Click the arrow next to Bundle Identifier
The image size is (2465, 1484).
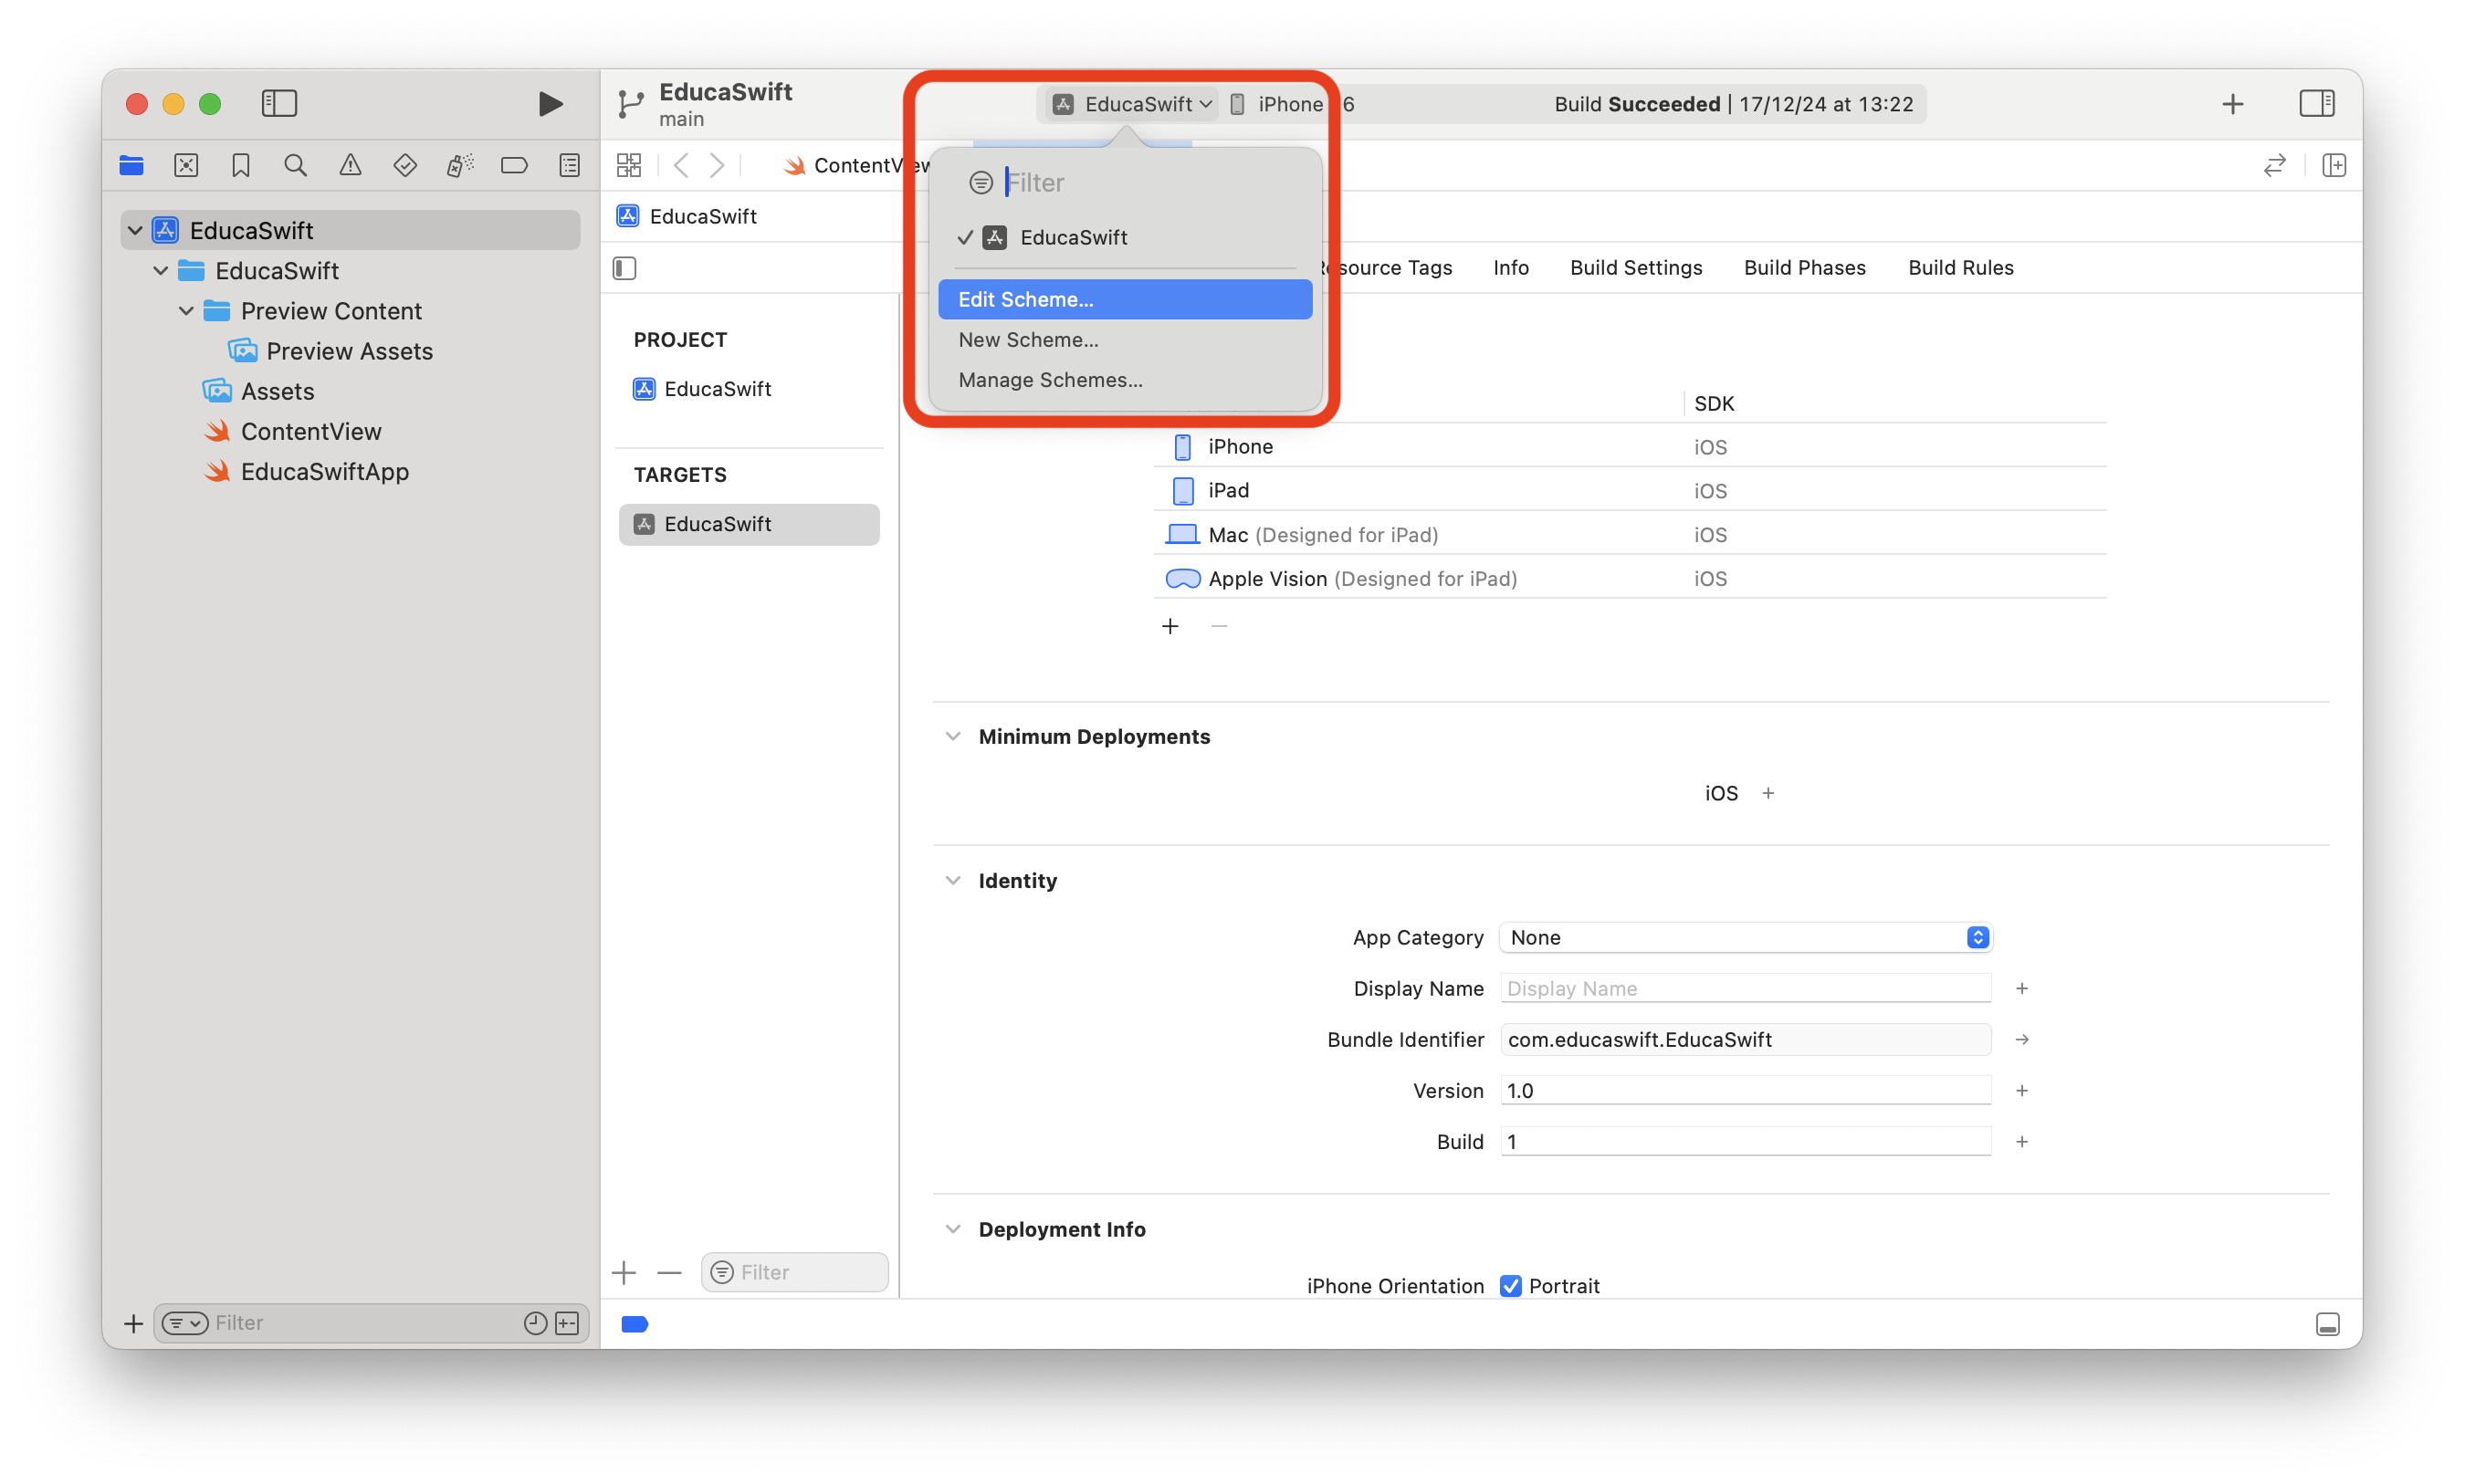pos(2021,1039)
